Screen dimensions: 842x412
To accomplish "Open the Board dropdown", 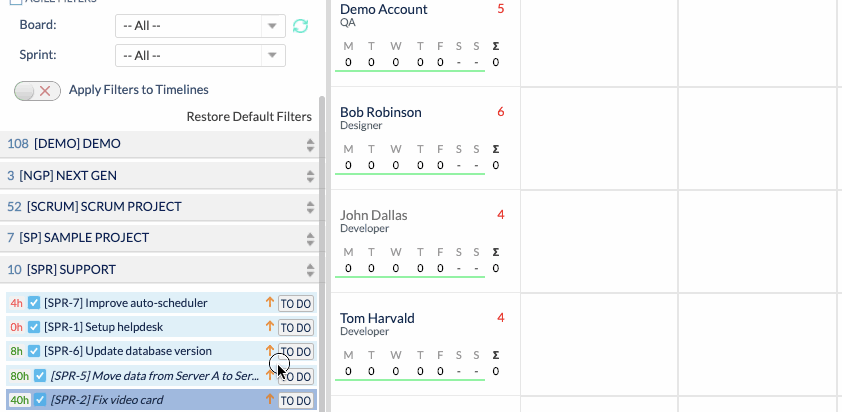I will 200,26.
